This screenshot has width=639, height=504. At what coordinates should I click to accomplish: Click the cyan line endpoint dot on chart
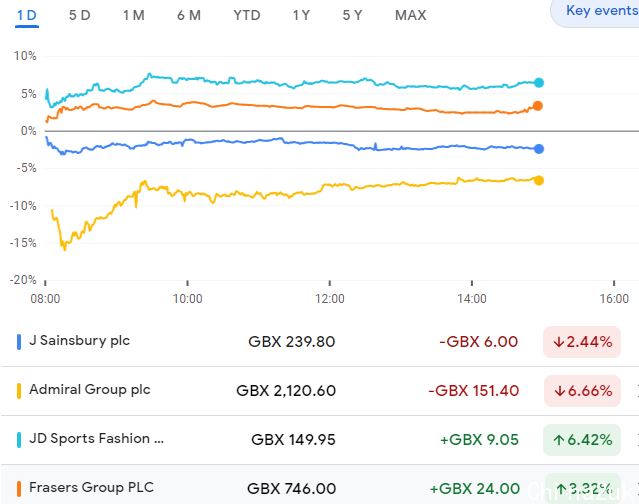pos(539,83)
